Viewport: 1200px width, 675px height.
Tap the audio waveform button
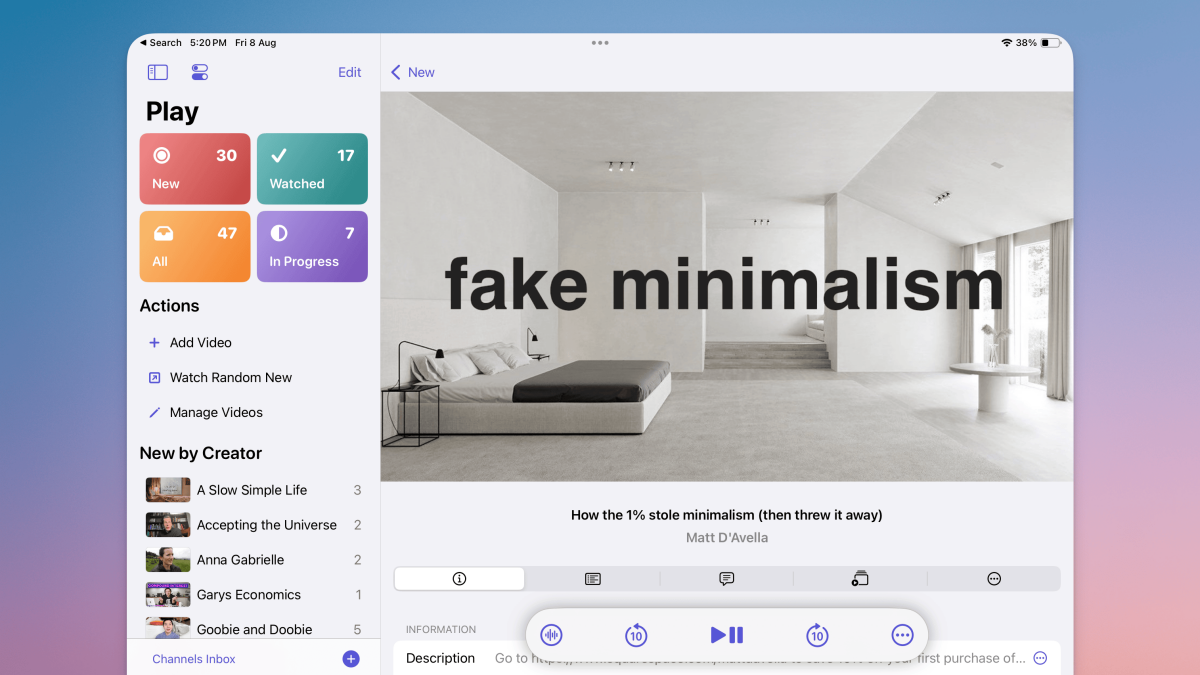(551, 635)
